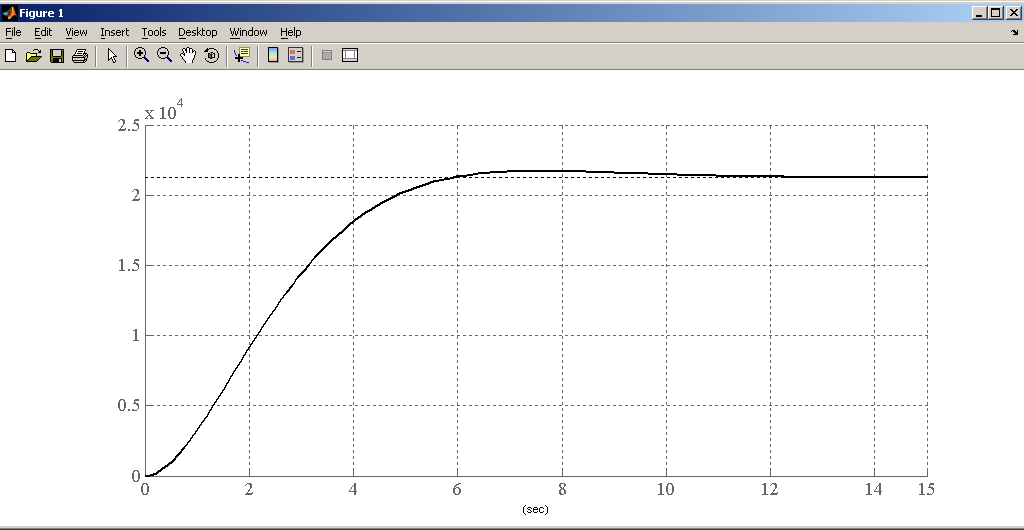Select the Edit Plot arrow tool
The height and width of the screenshot is (530, 1024).
click(112, 55)
